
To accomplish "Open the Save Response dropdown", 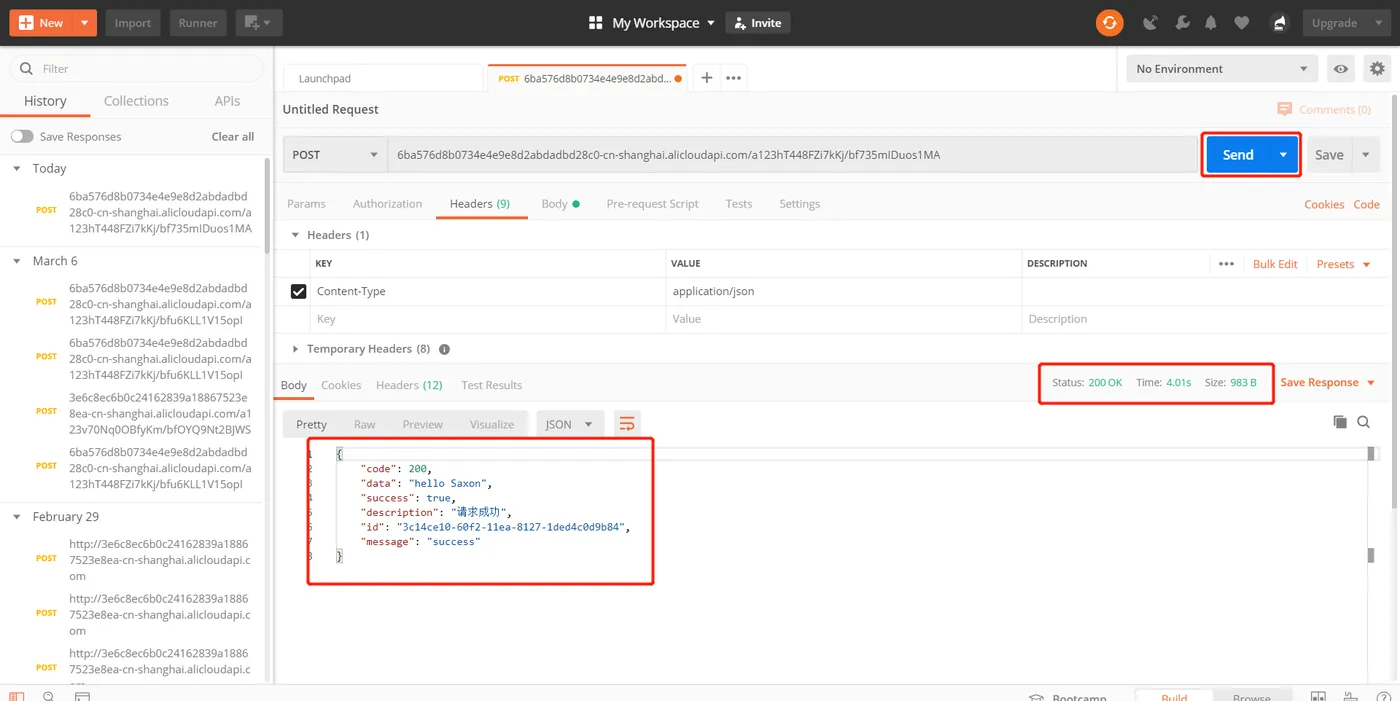I will [x=1328, y=382].
